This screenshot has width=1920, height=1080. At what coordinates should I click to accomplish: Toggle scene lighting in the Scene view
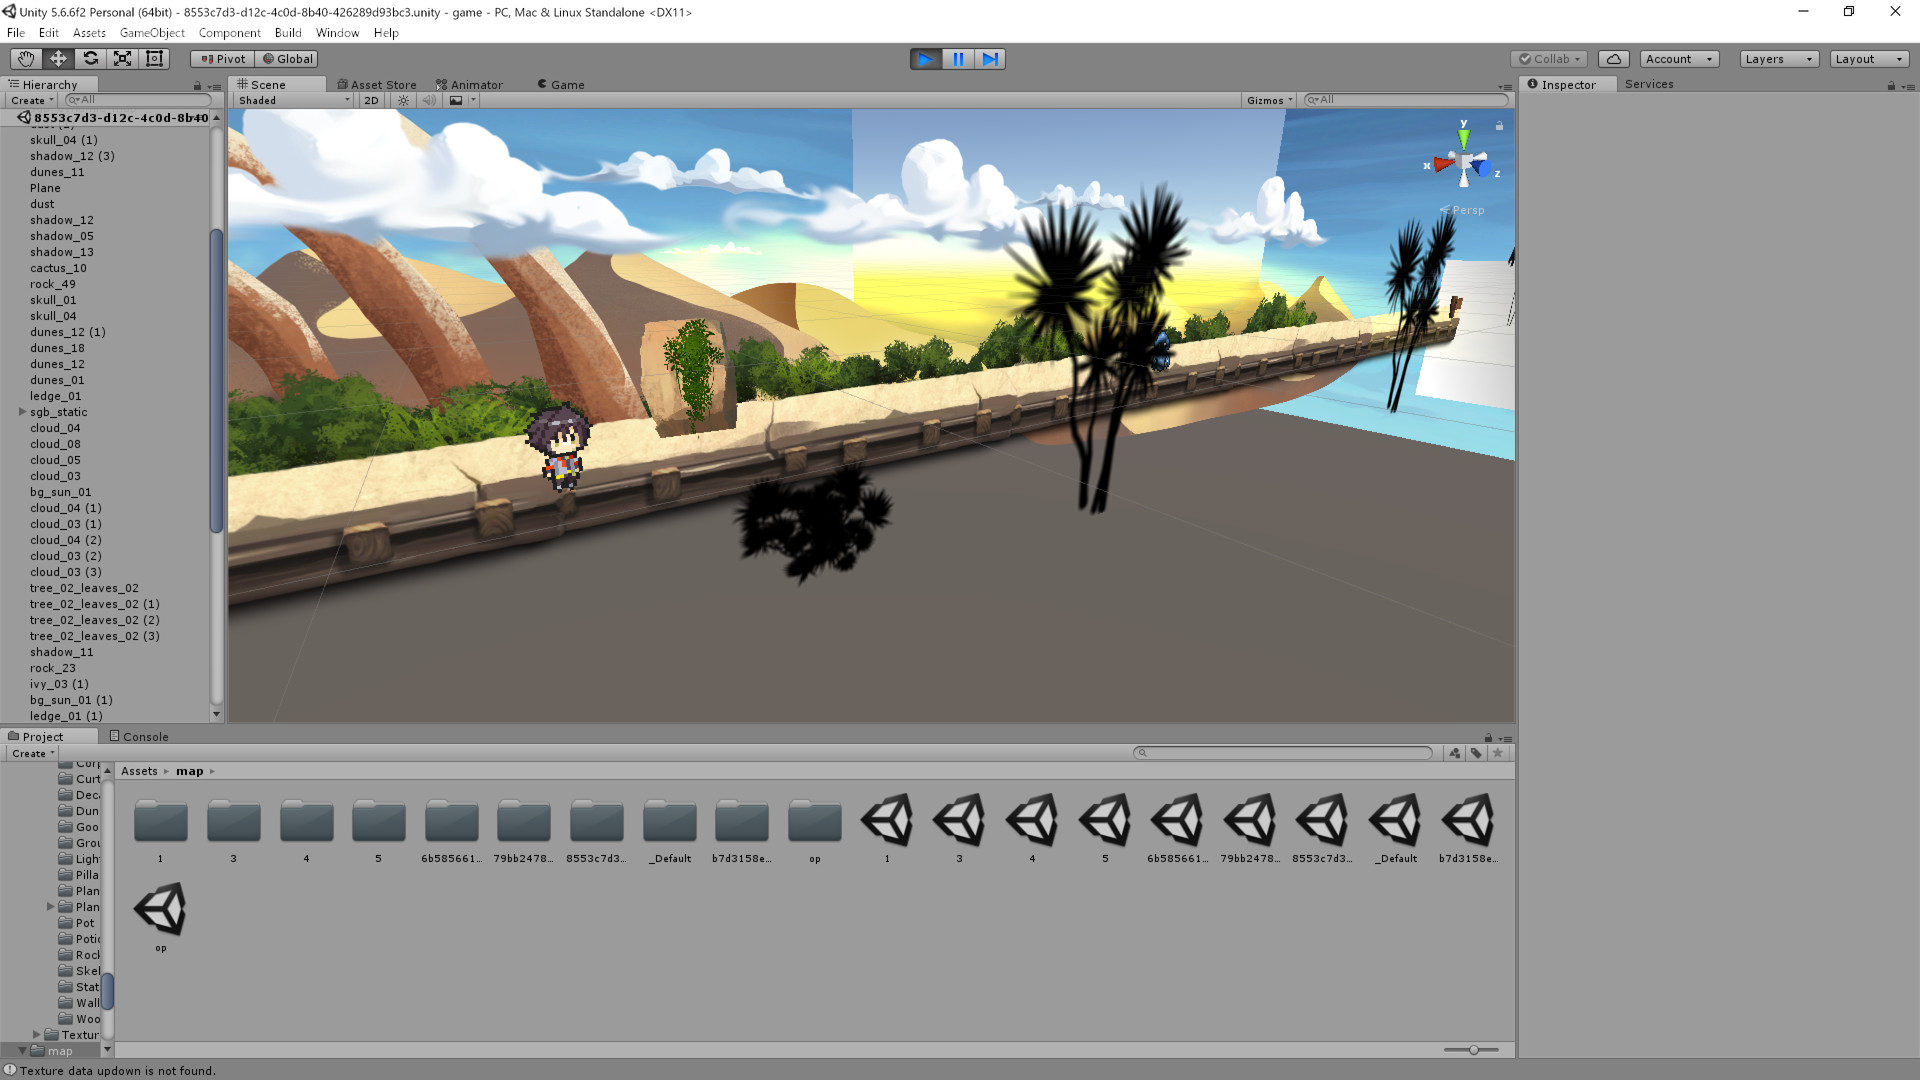(403, 100)
